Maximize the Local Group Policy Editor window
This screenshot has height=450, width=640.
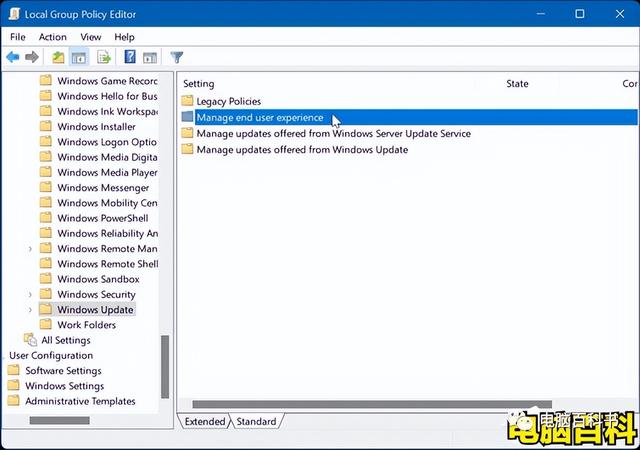[x=580, y=13]
